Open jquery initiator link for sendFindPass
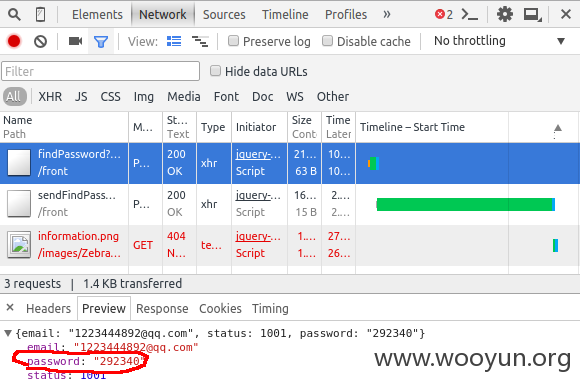The height and width of the screenshot is (387, 580). click(x=258, y=195)
